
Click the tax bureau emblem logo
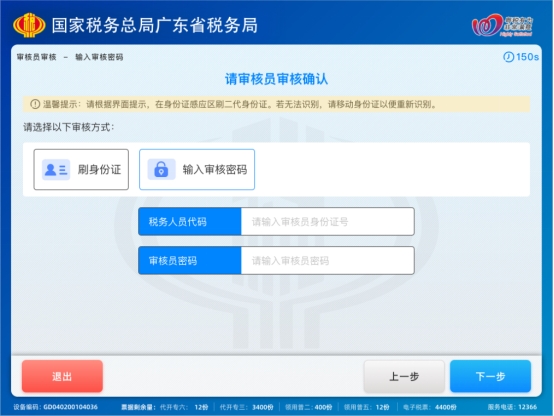click(29, 25)
